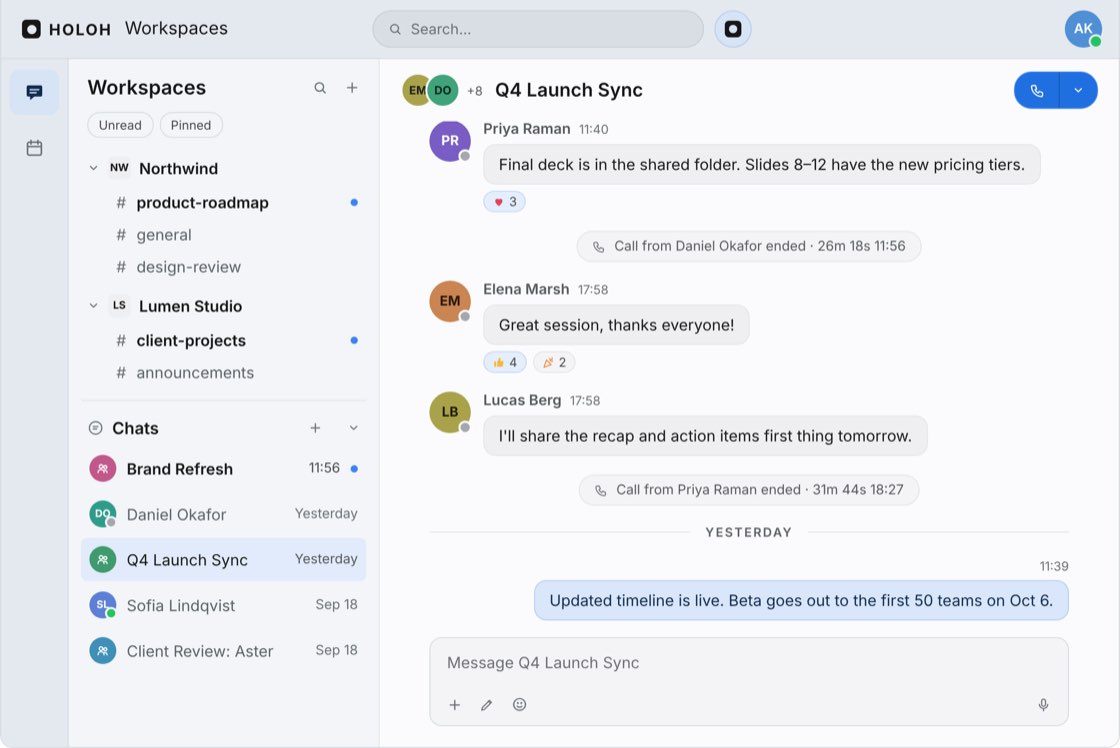Click the Workspaces title in top bar
Image resolution: width=1120 pixels, height=748 pixels.
point(176,29)
